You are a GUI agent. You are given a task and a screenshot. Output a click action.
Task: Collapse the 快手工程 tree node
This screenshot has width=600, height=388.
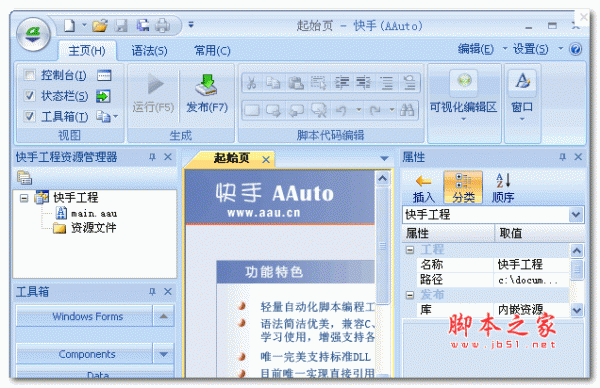pyautogui.click(x=24, y=198)
